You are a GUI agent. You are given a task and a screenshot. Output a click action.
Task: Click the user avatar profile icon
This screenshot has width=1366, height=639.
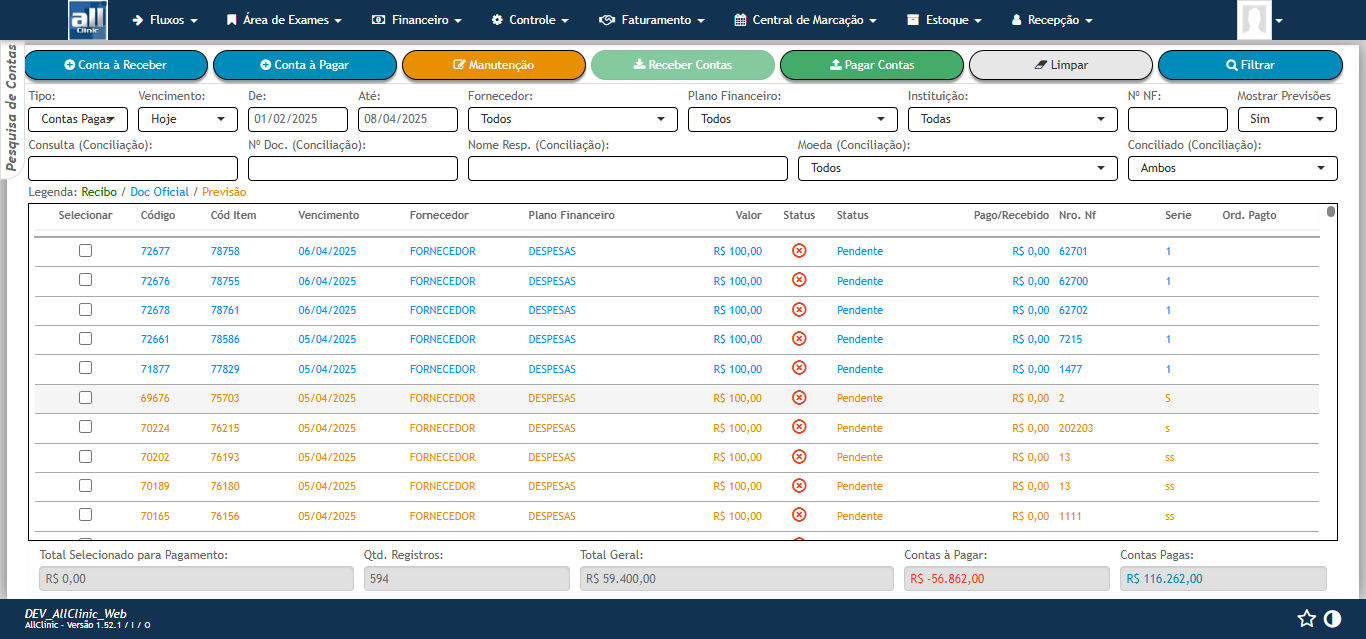click(x=1252, y=20)
